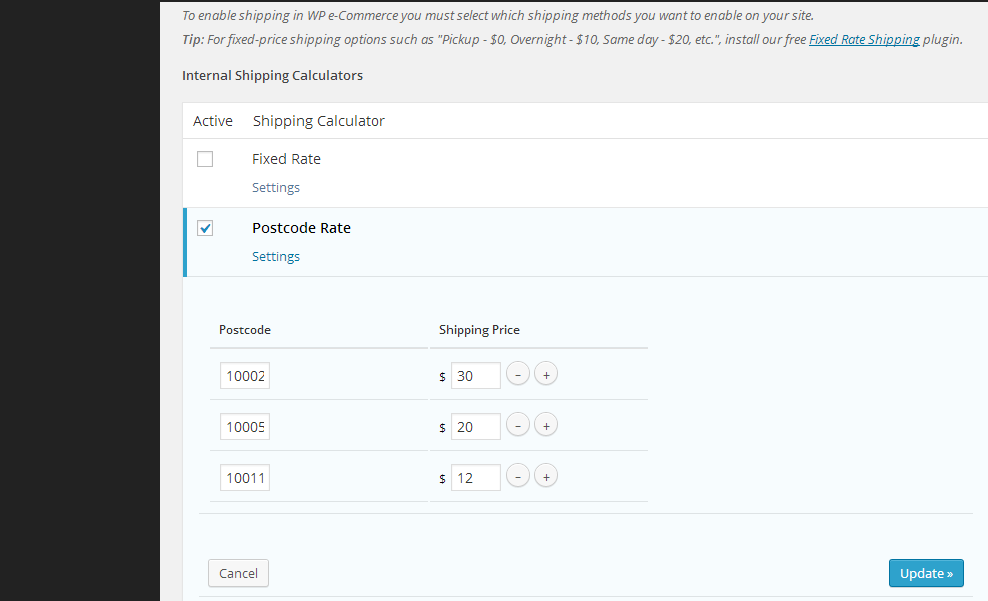The width and height of the screenshot is (988, 601).
Task: Open Settings under Fixed Rate
Action: [x=276, y=188]
